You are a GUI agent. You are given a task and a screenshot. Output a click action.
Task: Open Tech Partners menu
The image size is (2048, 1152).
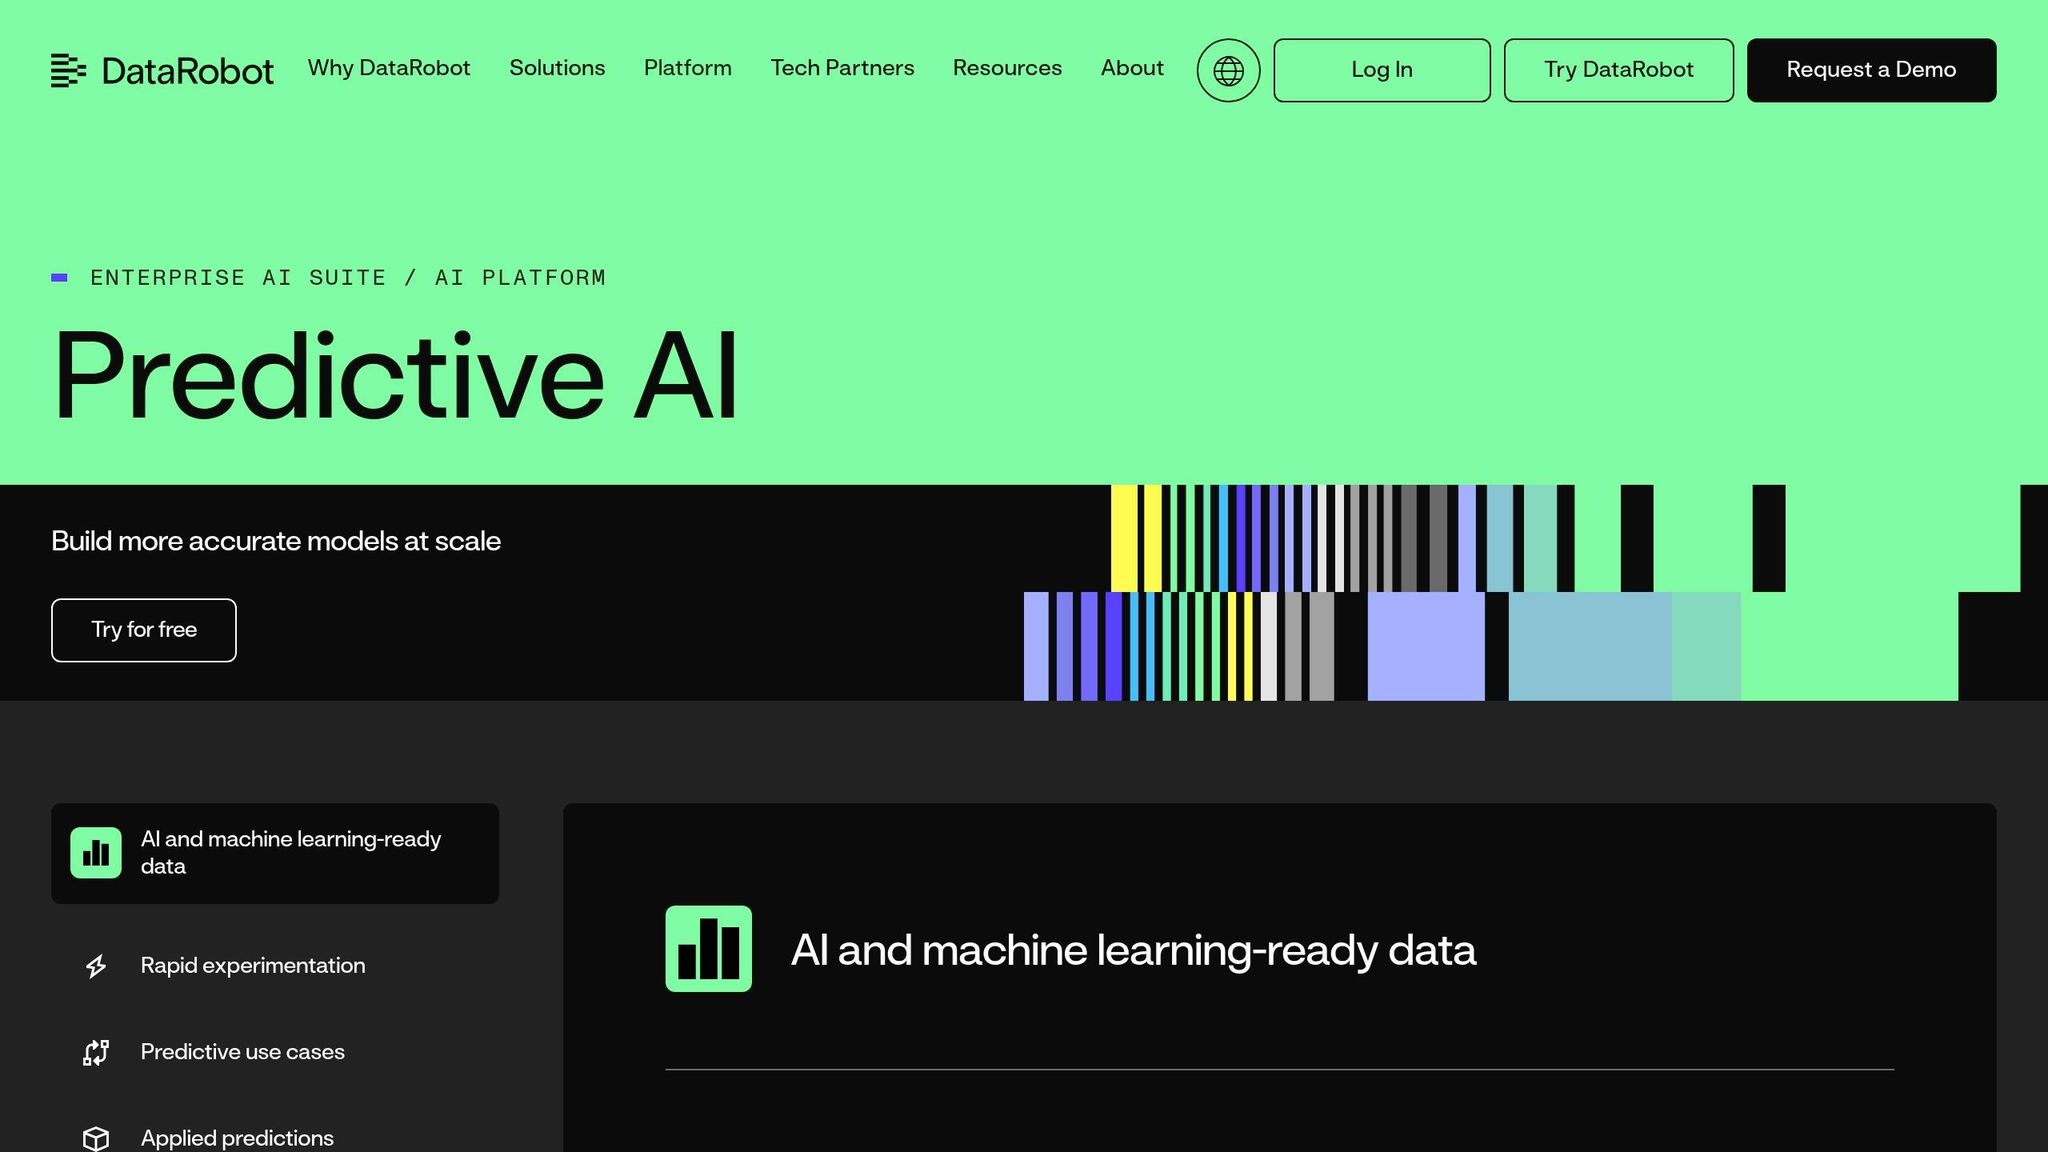[x=842, y=68]
